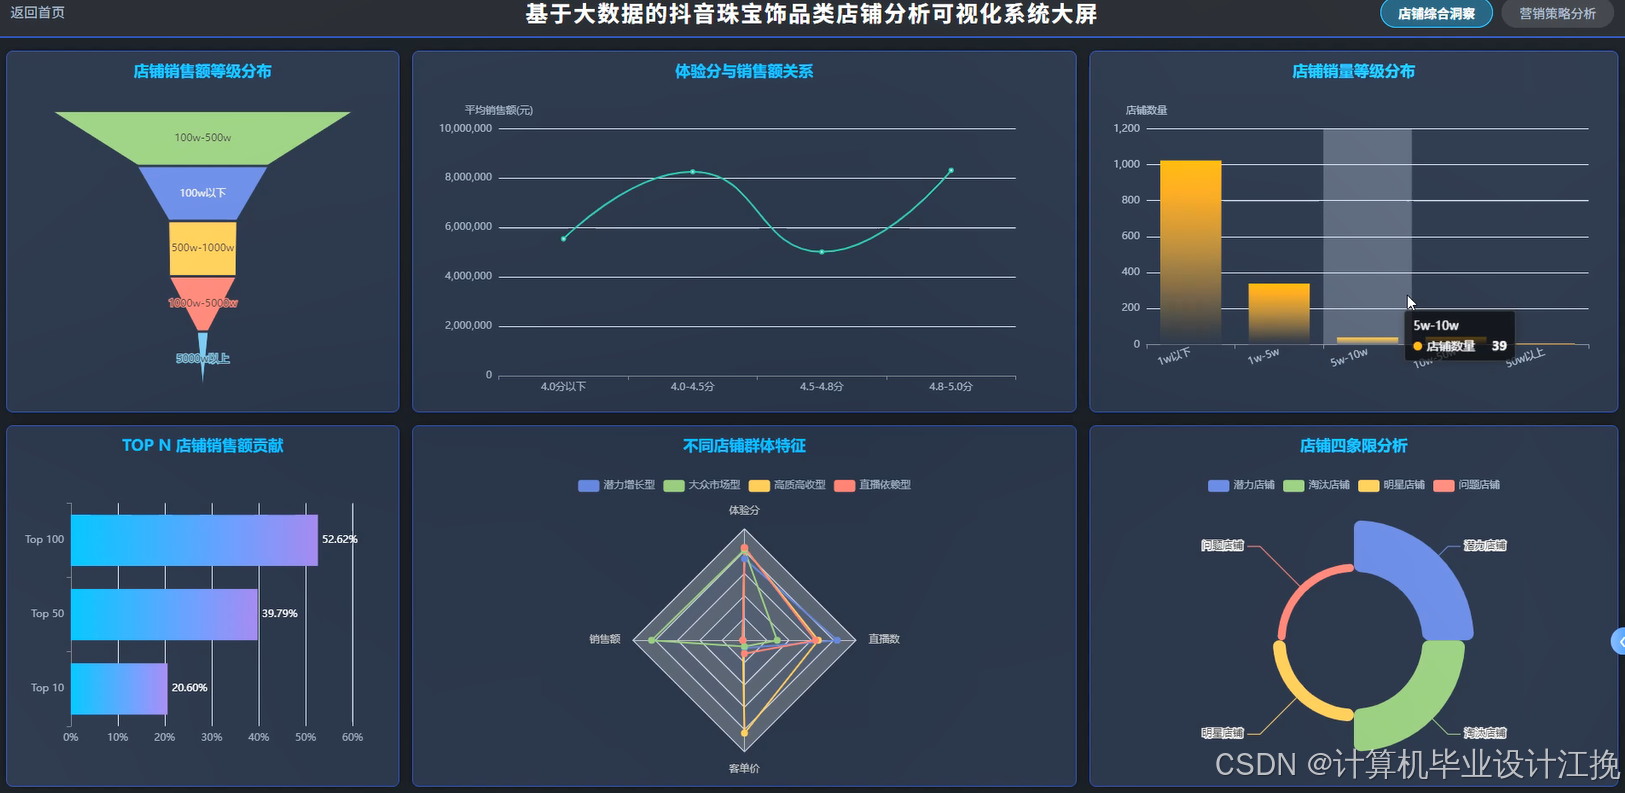Click the line point at 4.0分以下

564,239
